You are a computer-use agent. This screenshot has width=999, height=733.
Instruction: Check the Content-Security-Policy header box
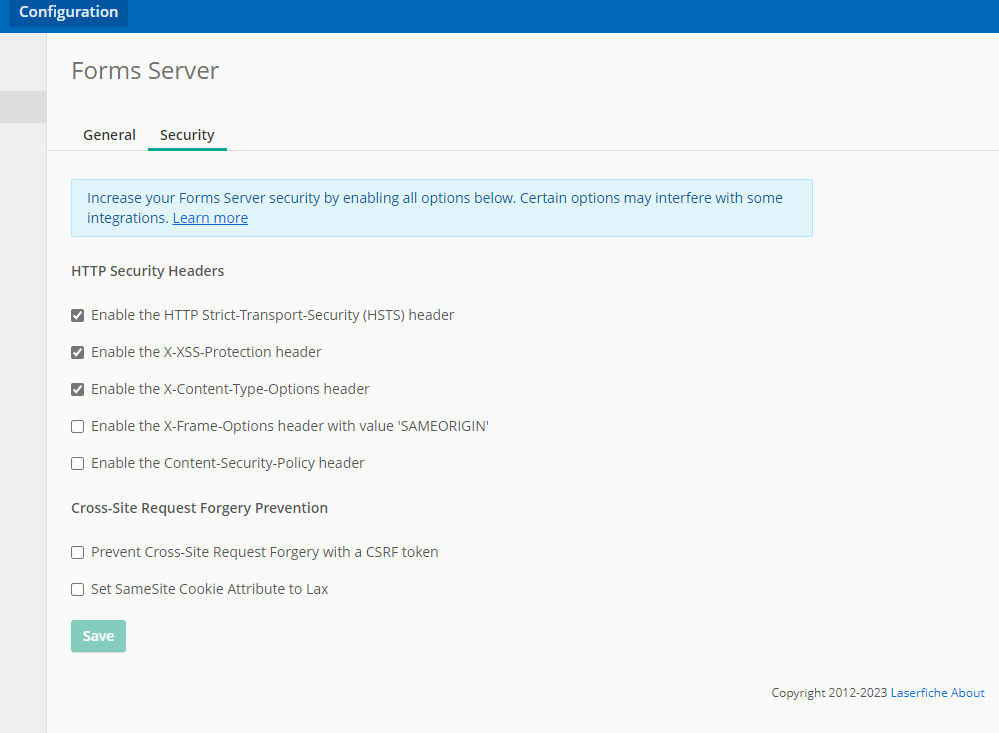click(78, 464)
